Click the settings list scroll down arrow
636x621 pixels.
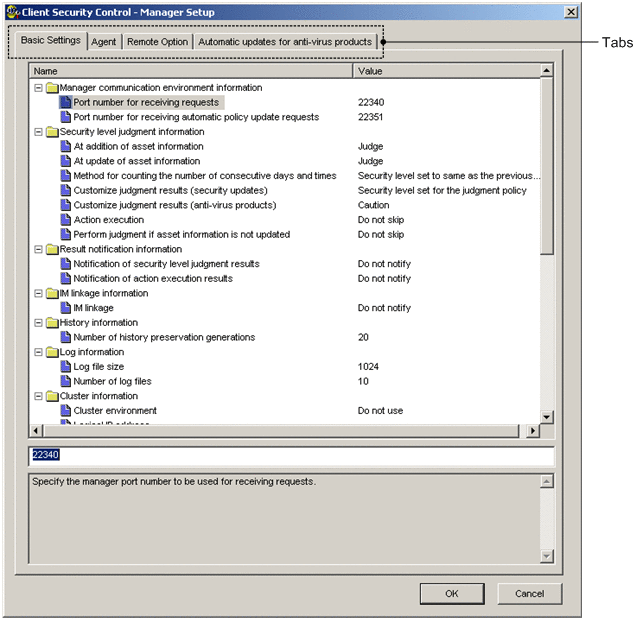[546, 417]
